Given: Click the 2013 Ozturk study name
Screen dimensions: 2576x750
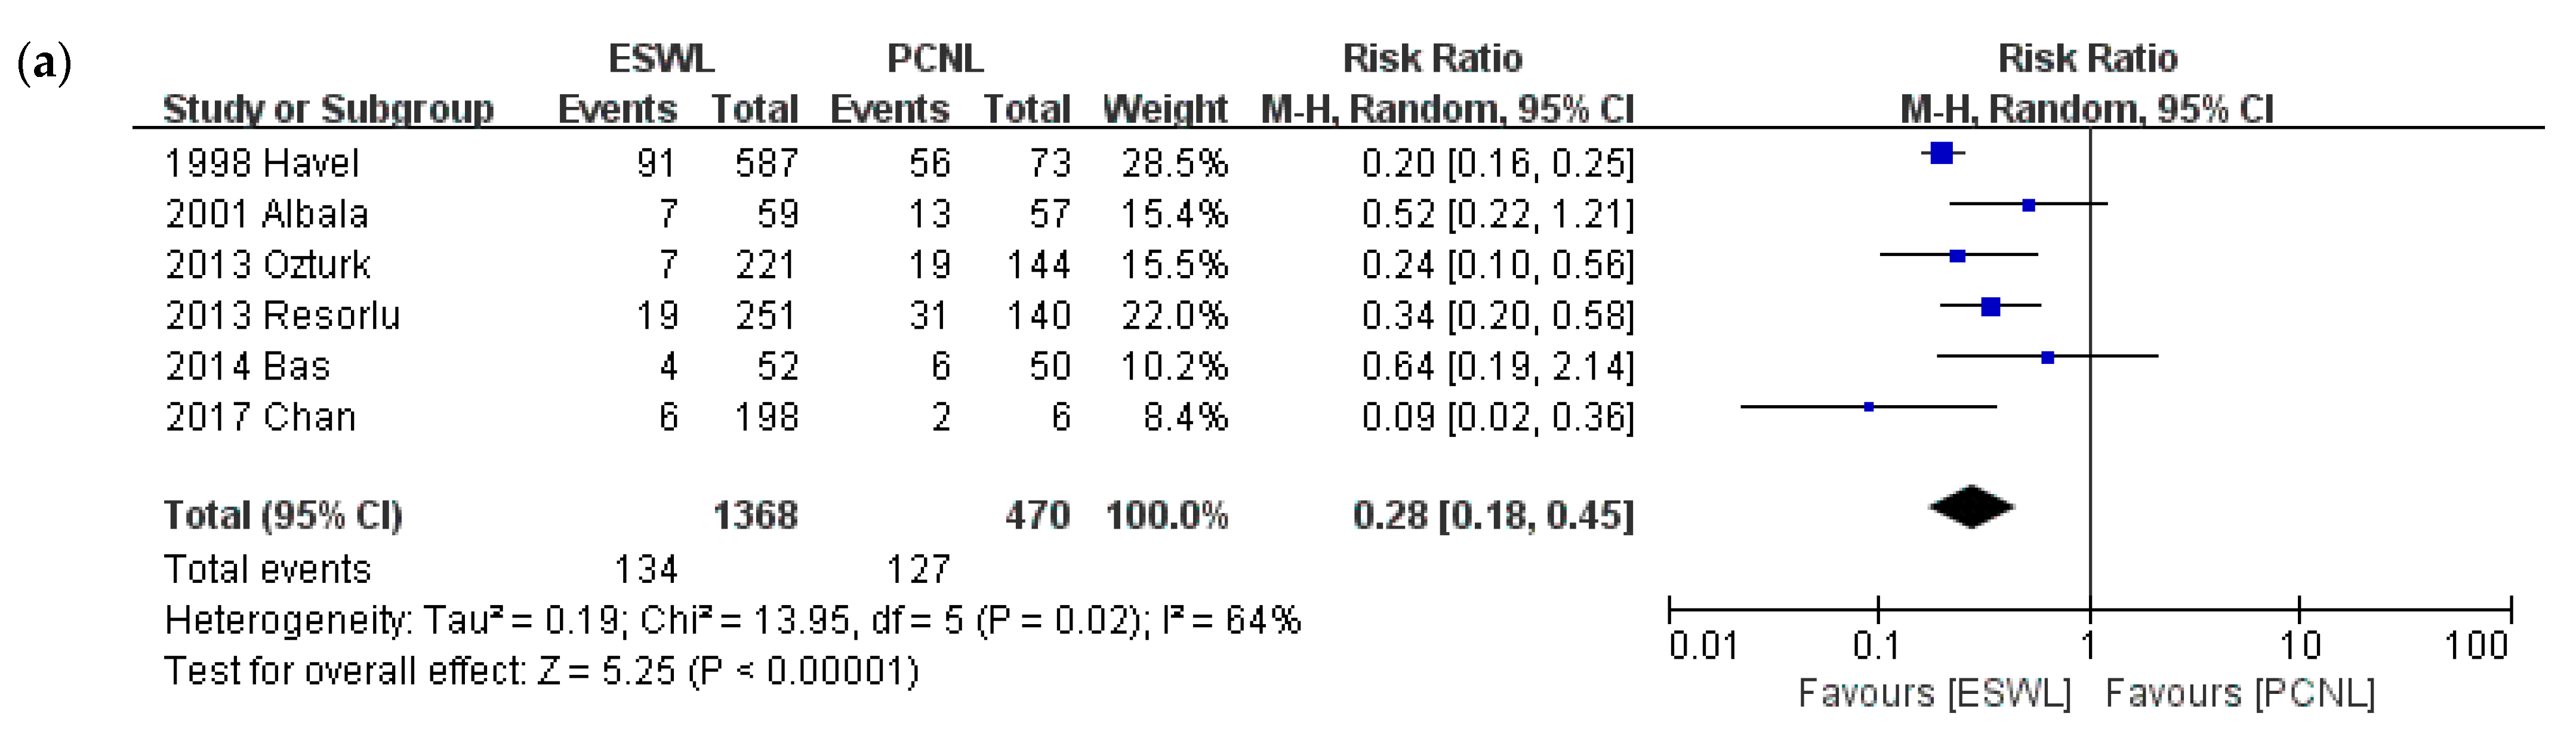Looking at the screenshot, I should click(x=267, y=265).
